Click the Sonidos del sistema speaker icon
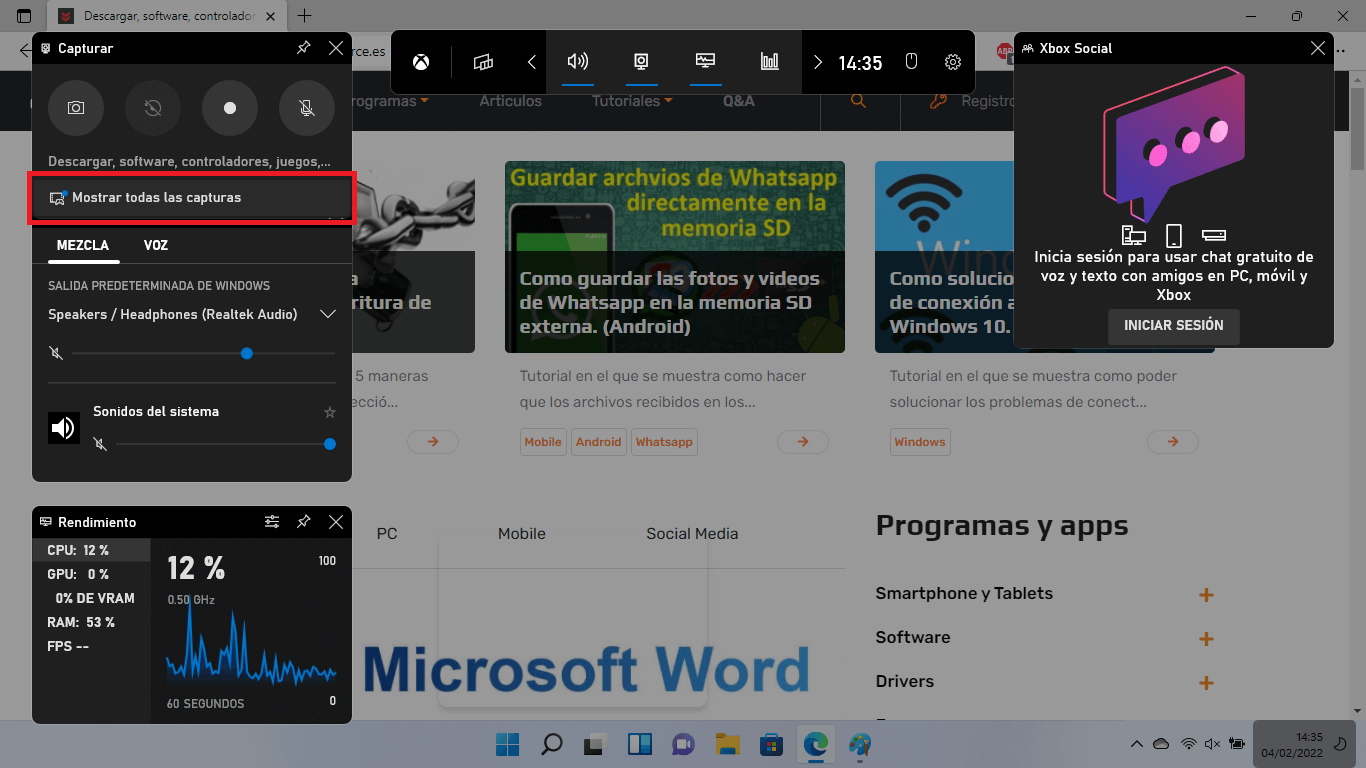Screen dimensions: 1366x768 (x=64, y=428)
